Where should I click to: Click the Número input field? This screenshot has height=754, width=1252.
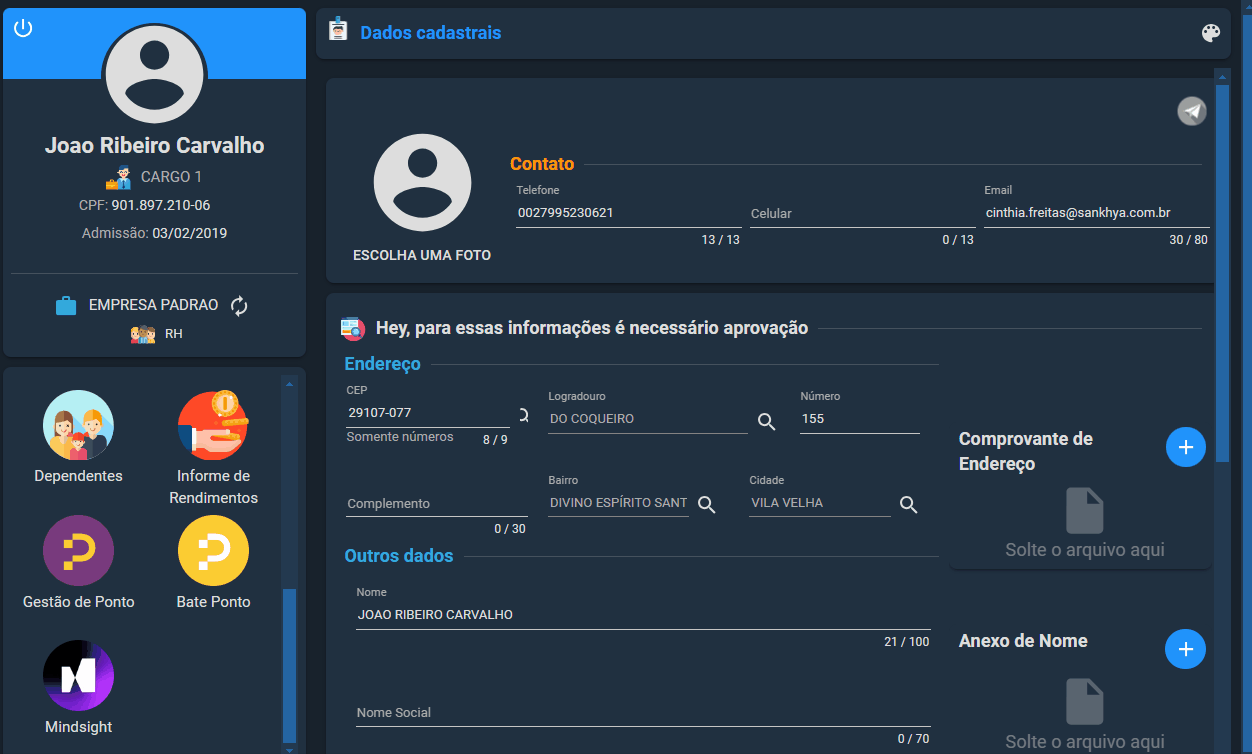[x=860, y=419]
